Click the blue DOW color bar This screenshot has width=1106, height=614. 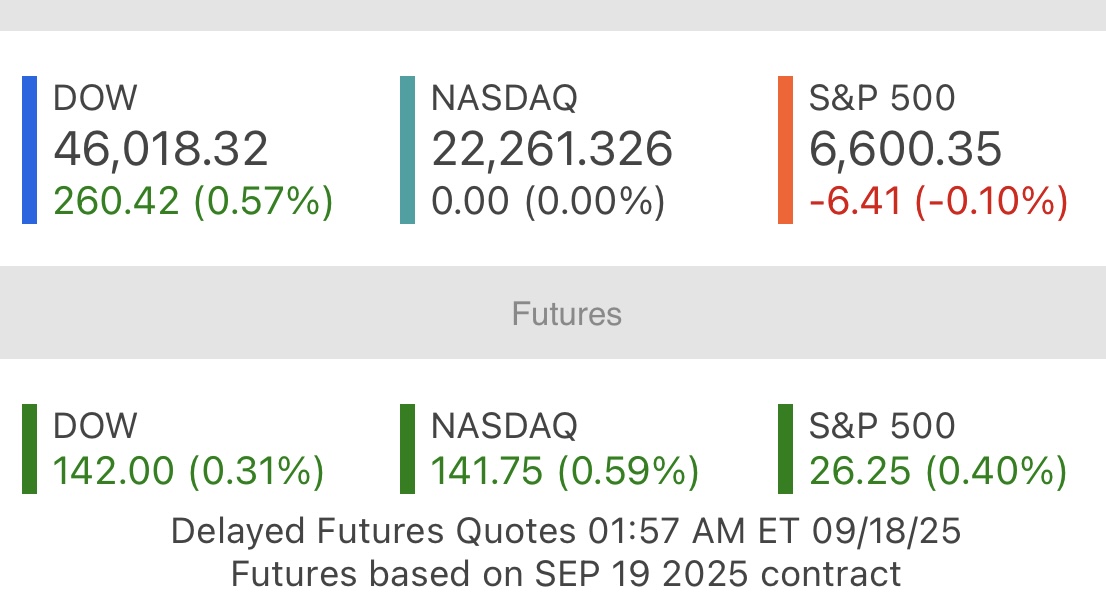pyautogui.click(x=30, y=150)
